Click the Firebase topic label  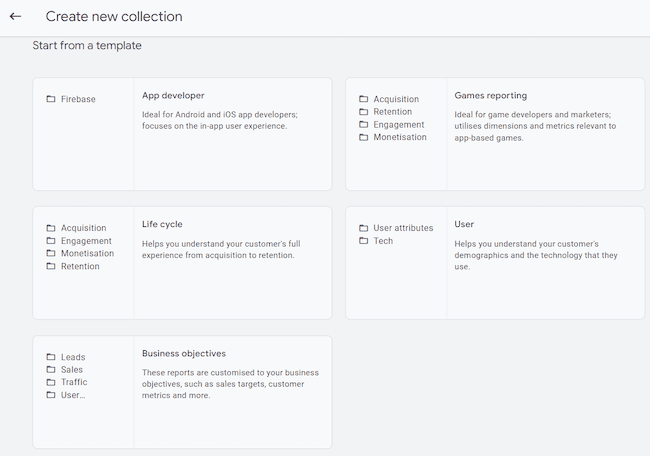[78, 99]
